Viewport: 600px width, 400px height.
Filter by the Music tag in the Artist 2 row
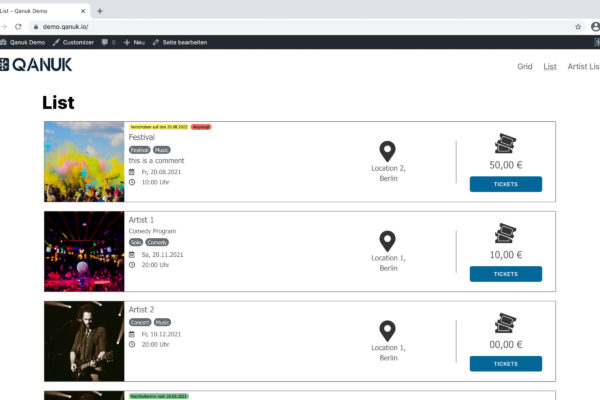click(x=162, y=322)
